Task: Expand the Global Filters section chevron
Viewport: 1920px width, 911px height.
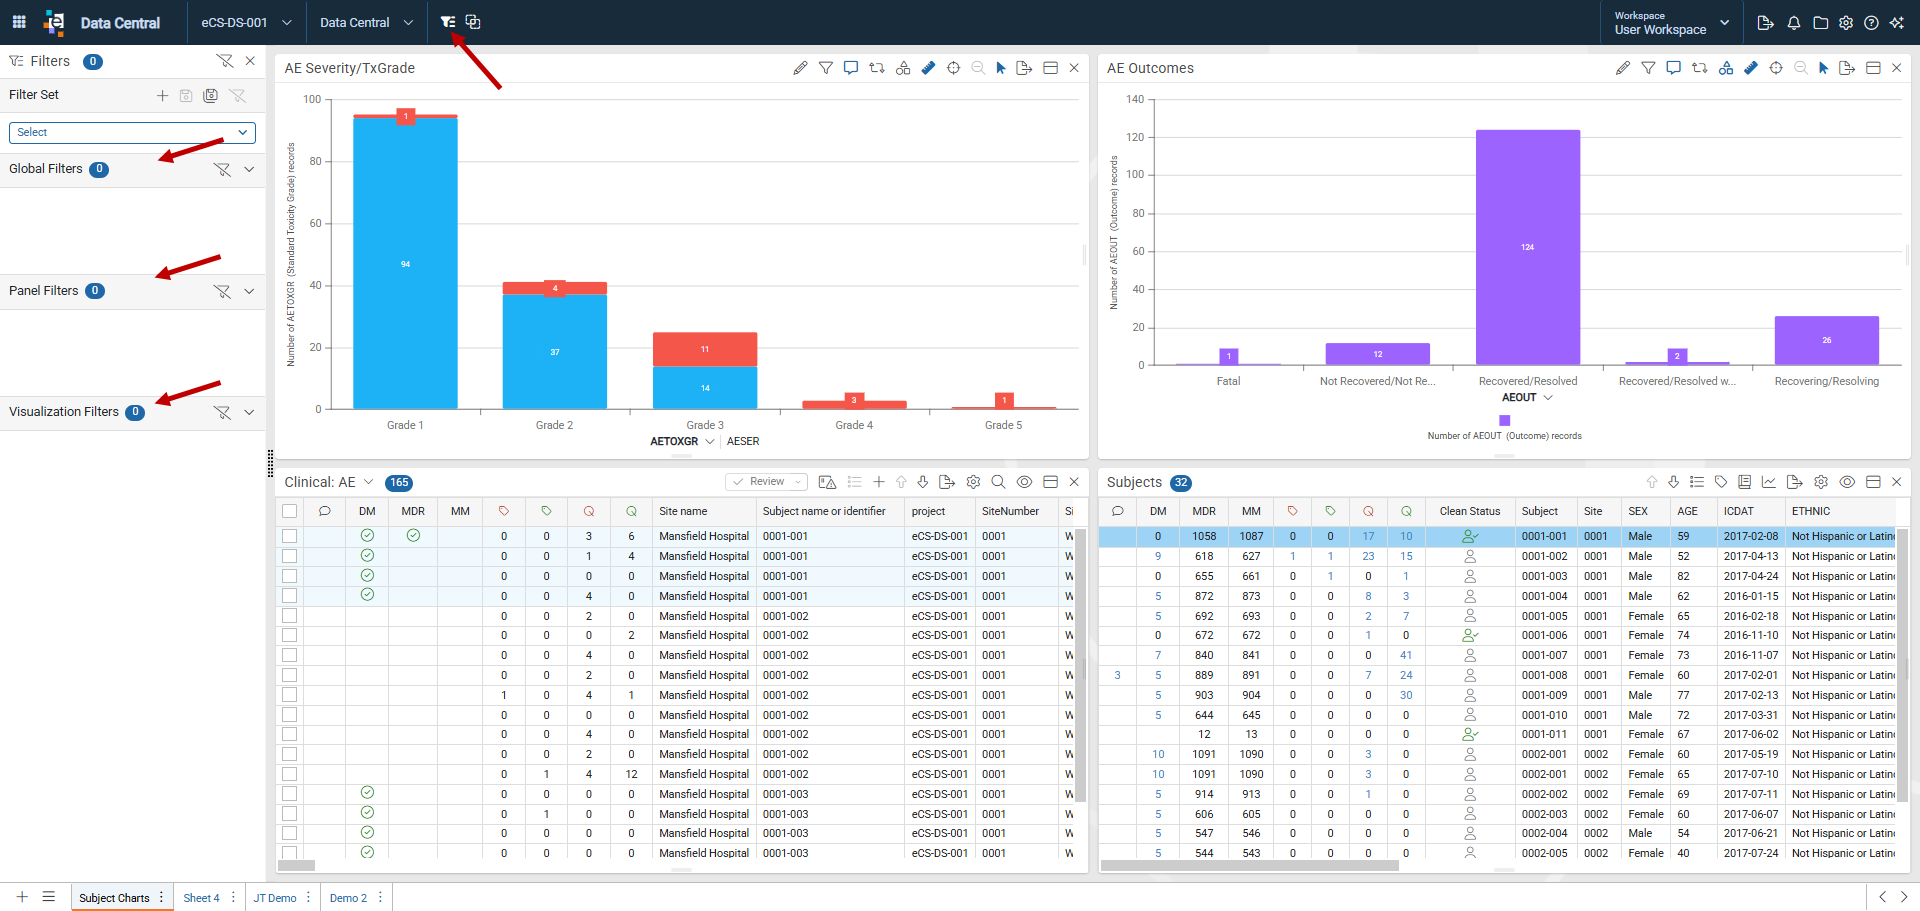Action: 249,169
